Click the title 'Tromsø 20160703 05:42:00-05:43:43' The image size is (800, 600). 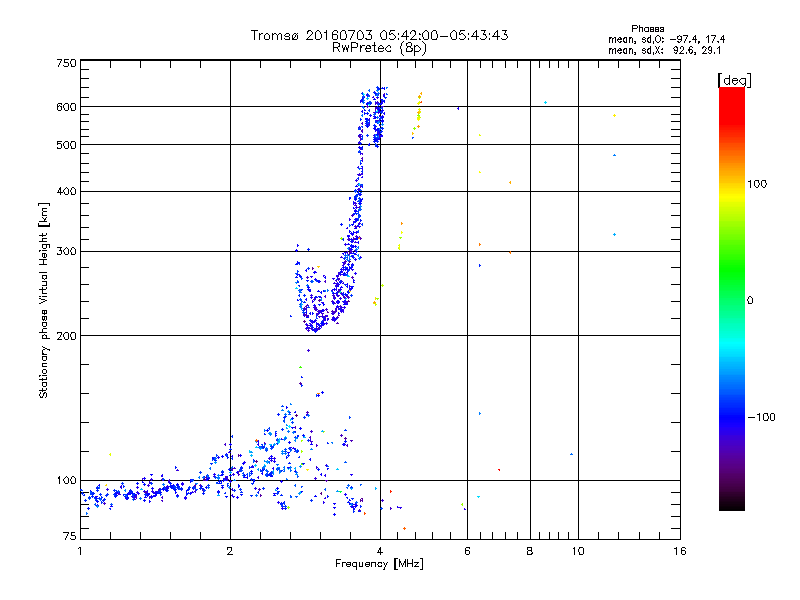click(x=379, y=35)
